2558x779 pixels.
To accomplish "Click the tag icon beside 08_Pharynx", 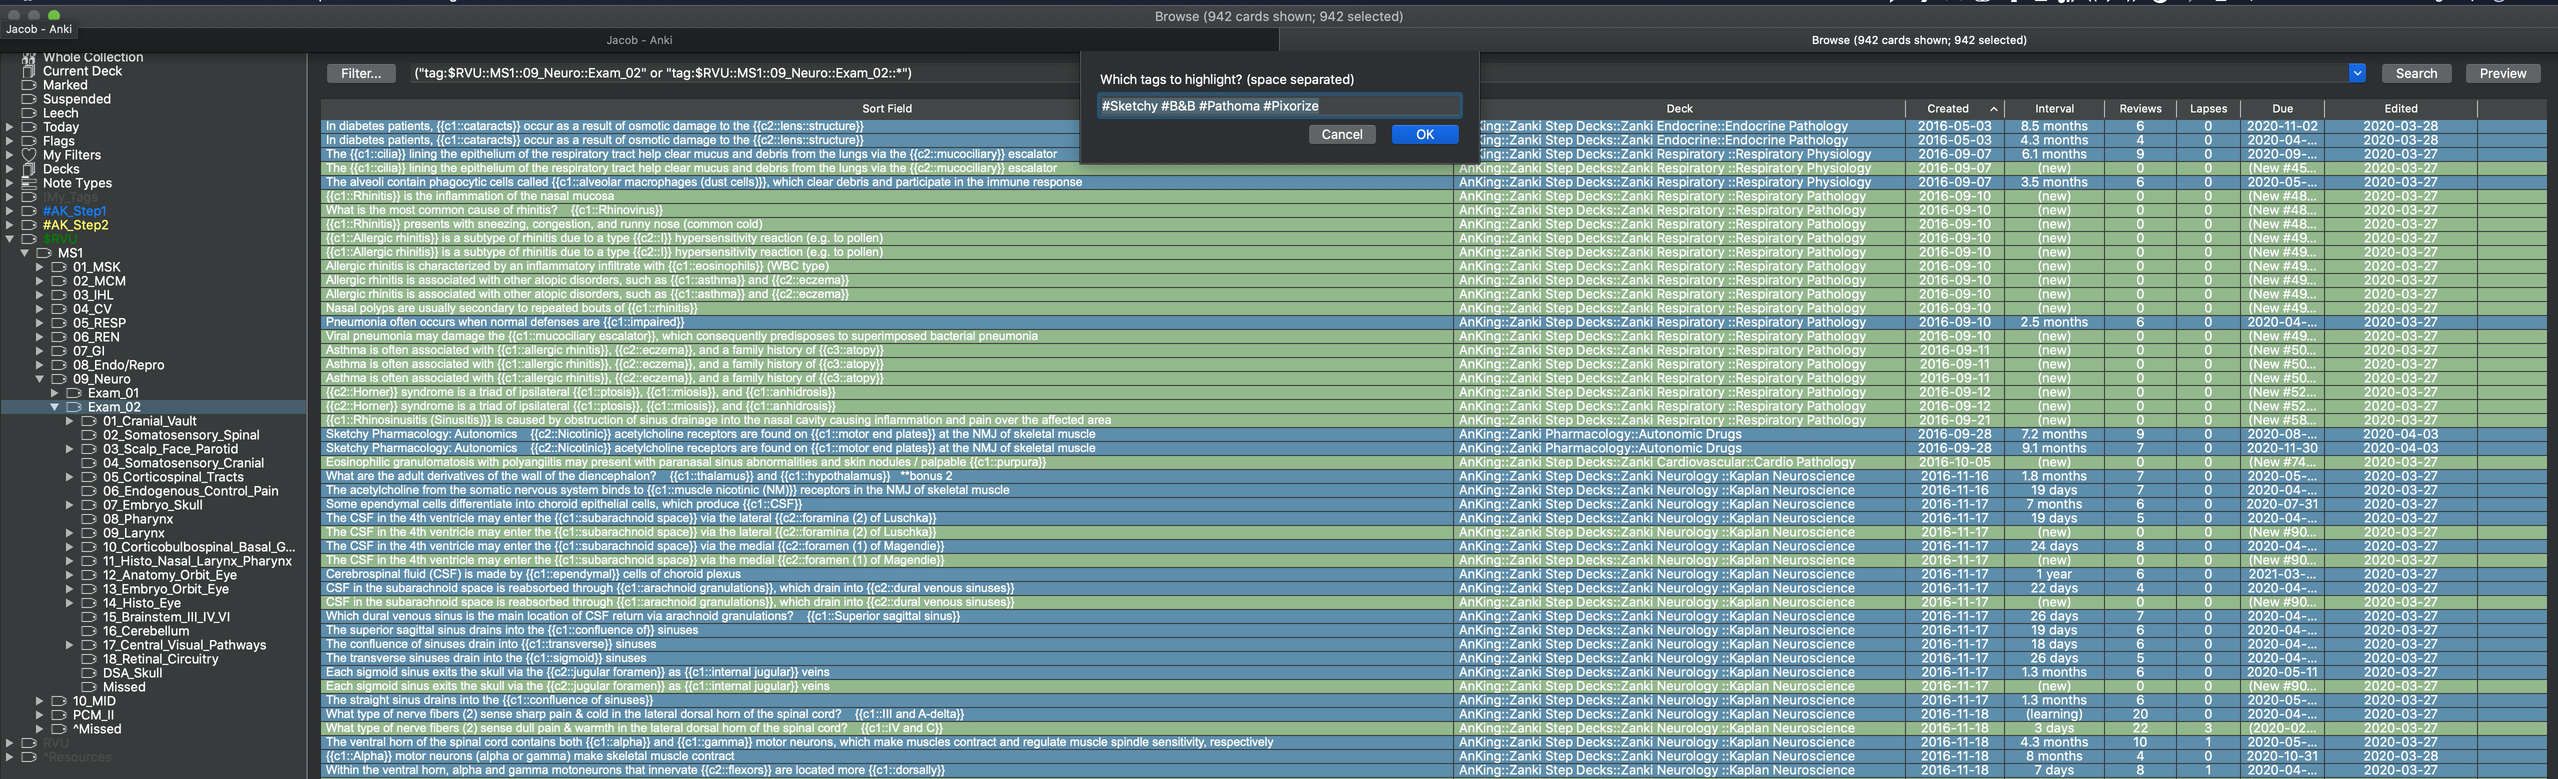I will [89, 520].
